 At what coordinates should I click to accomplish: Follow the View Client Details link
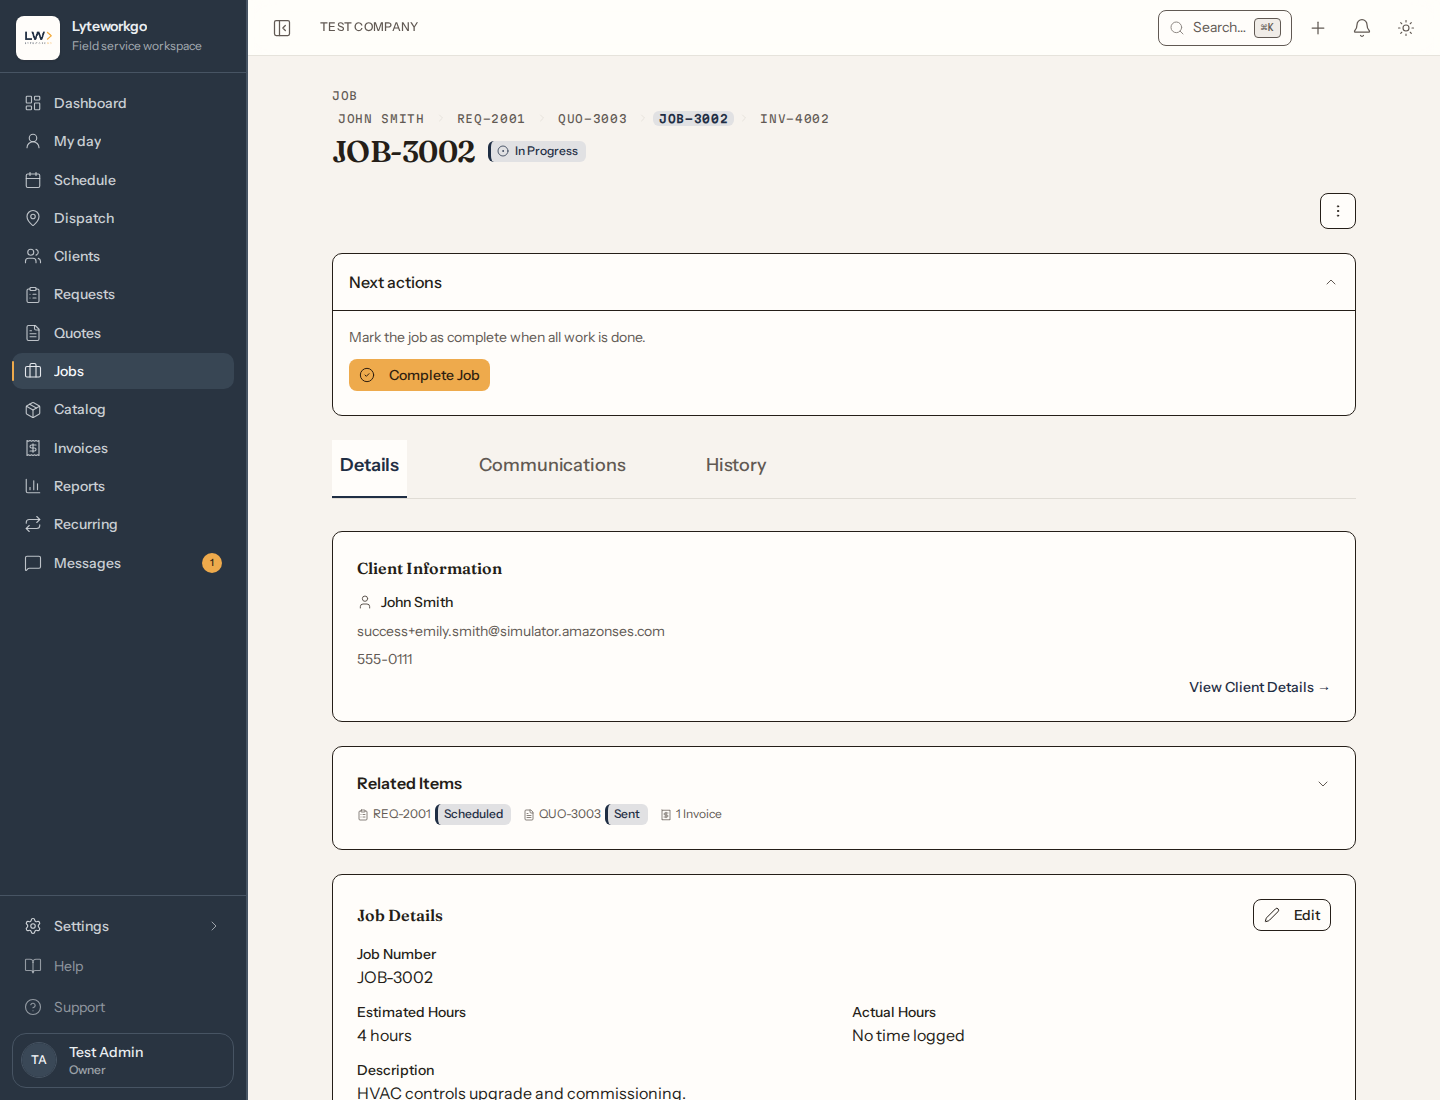[x=1259, y=687]
